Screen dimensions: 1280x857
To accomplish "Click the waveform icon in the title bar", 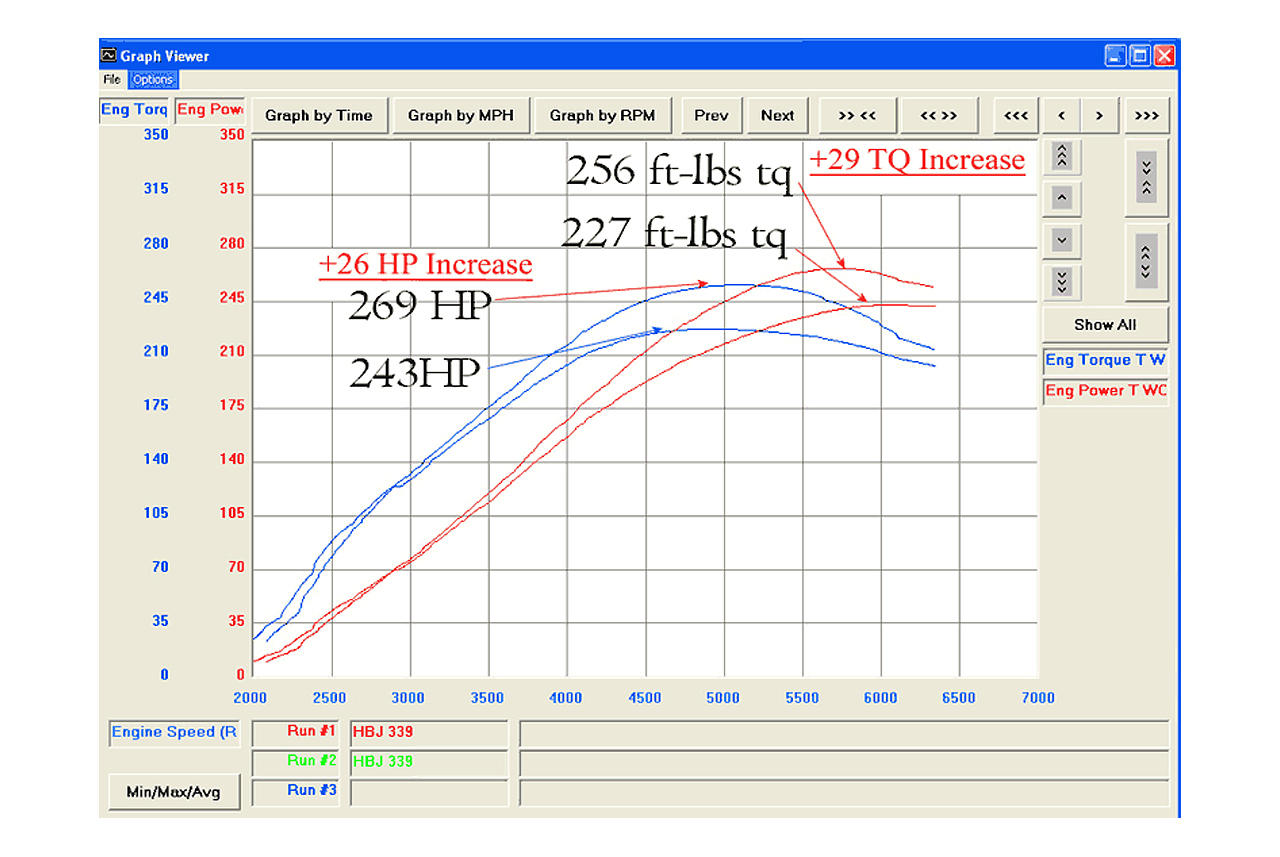I will (107, 56).
